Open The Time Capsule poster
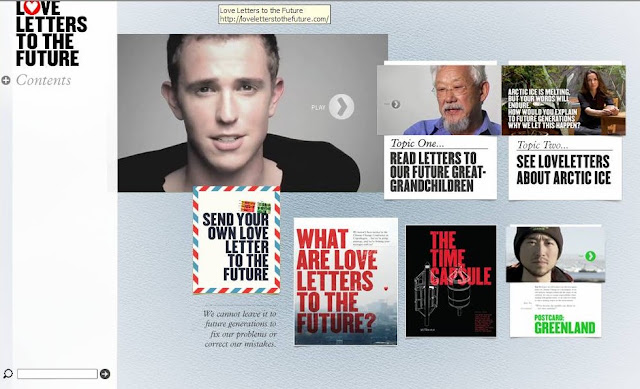The height and width of the screenshot is (389, 640). point(451,281)
